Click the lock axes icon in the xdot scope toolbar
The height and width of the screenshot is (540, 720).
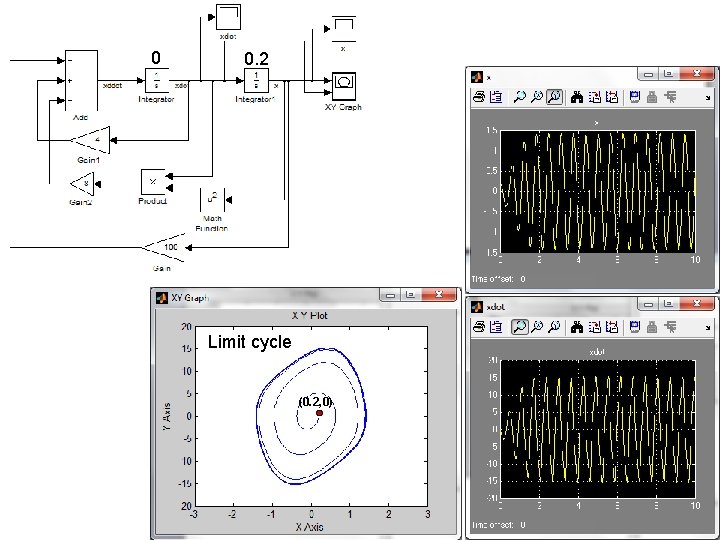click(x=652, y=327)
